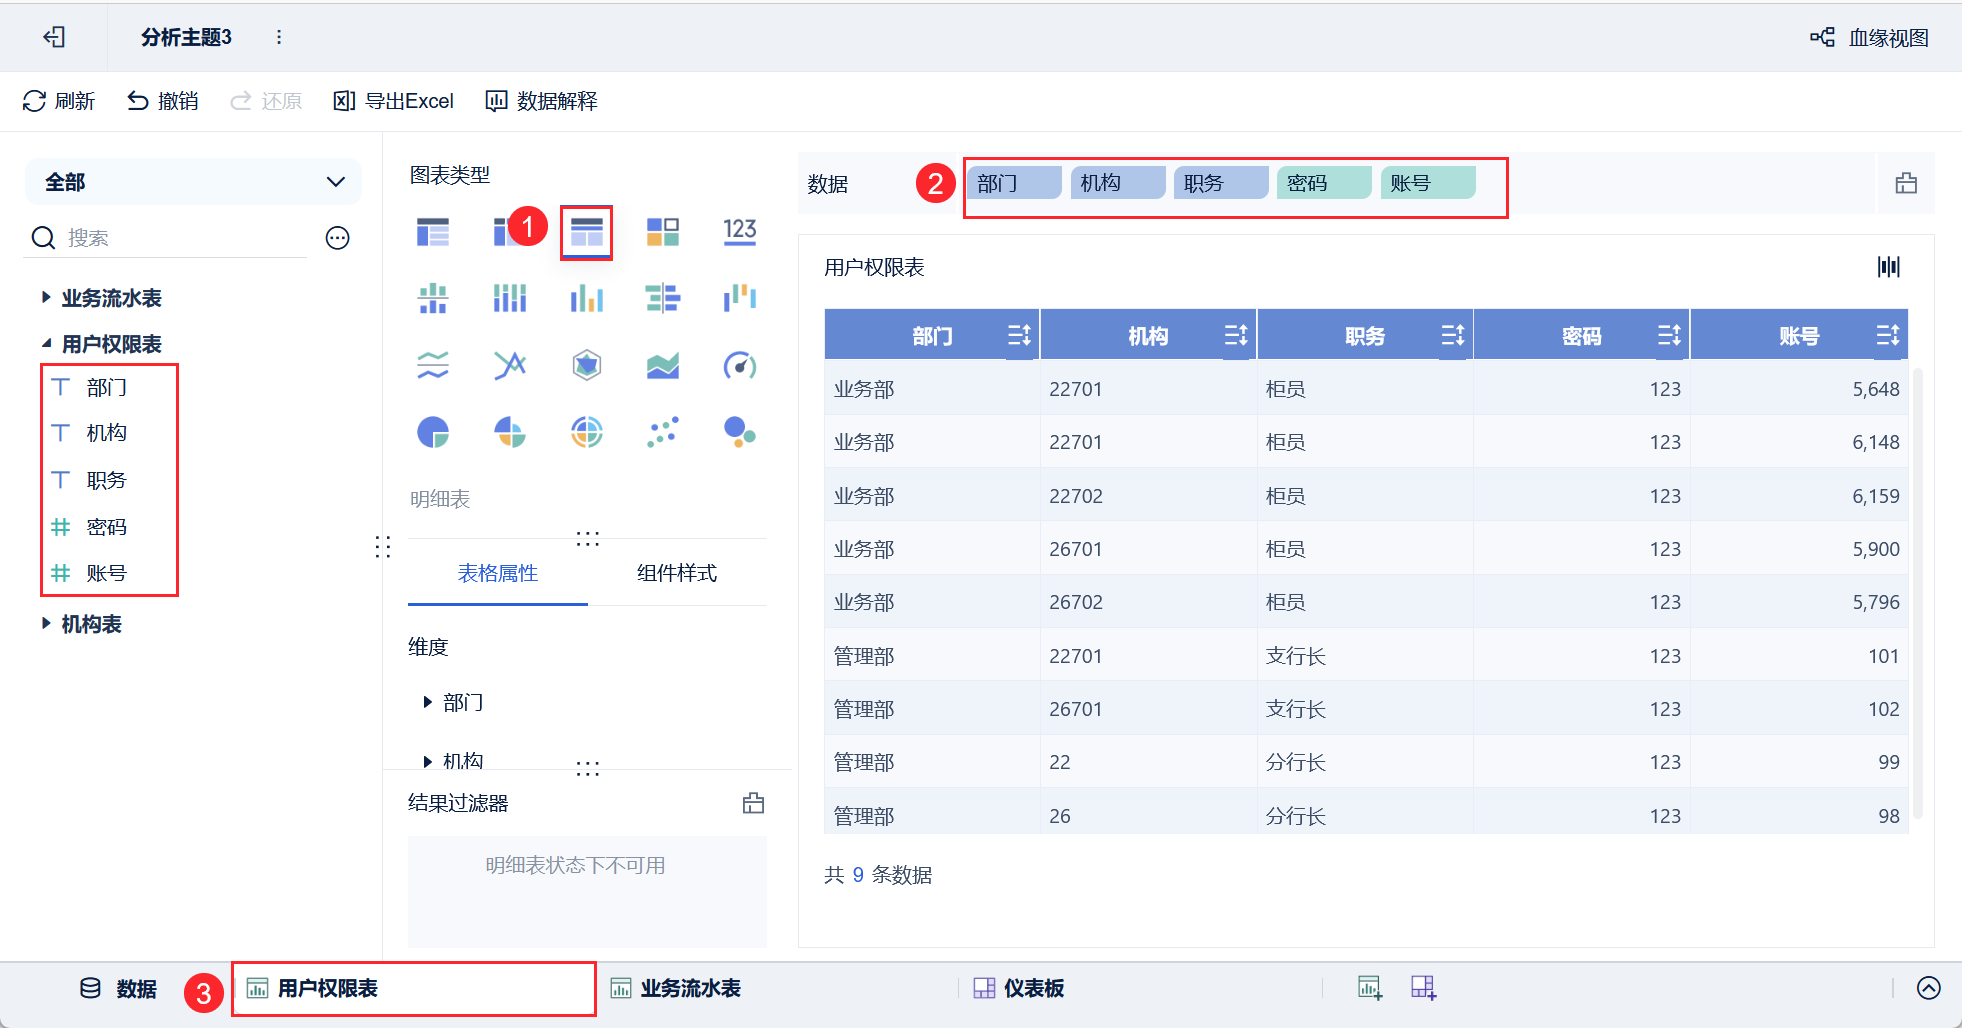
Task: Click 导出Excel to export the table
Action: coord(394,101)
